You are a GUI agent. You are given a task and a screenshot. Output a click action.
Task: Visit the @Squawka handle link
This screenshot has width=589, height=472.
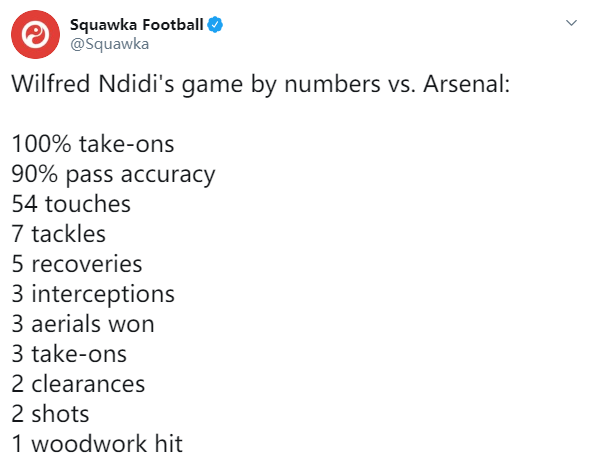[x=110, y=44]
